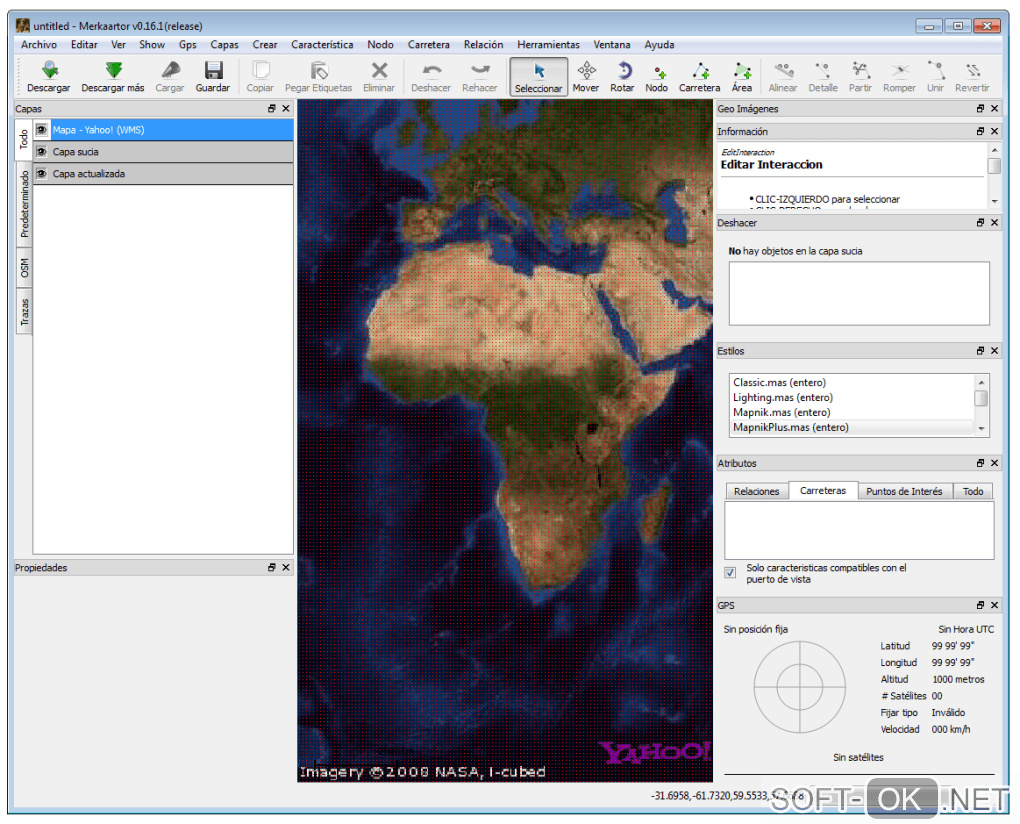Toggle visibility of Mapa - Yahoo! layer
Screen dimensions: 1020x824
pos(42,130)
